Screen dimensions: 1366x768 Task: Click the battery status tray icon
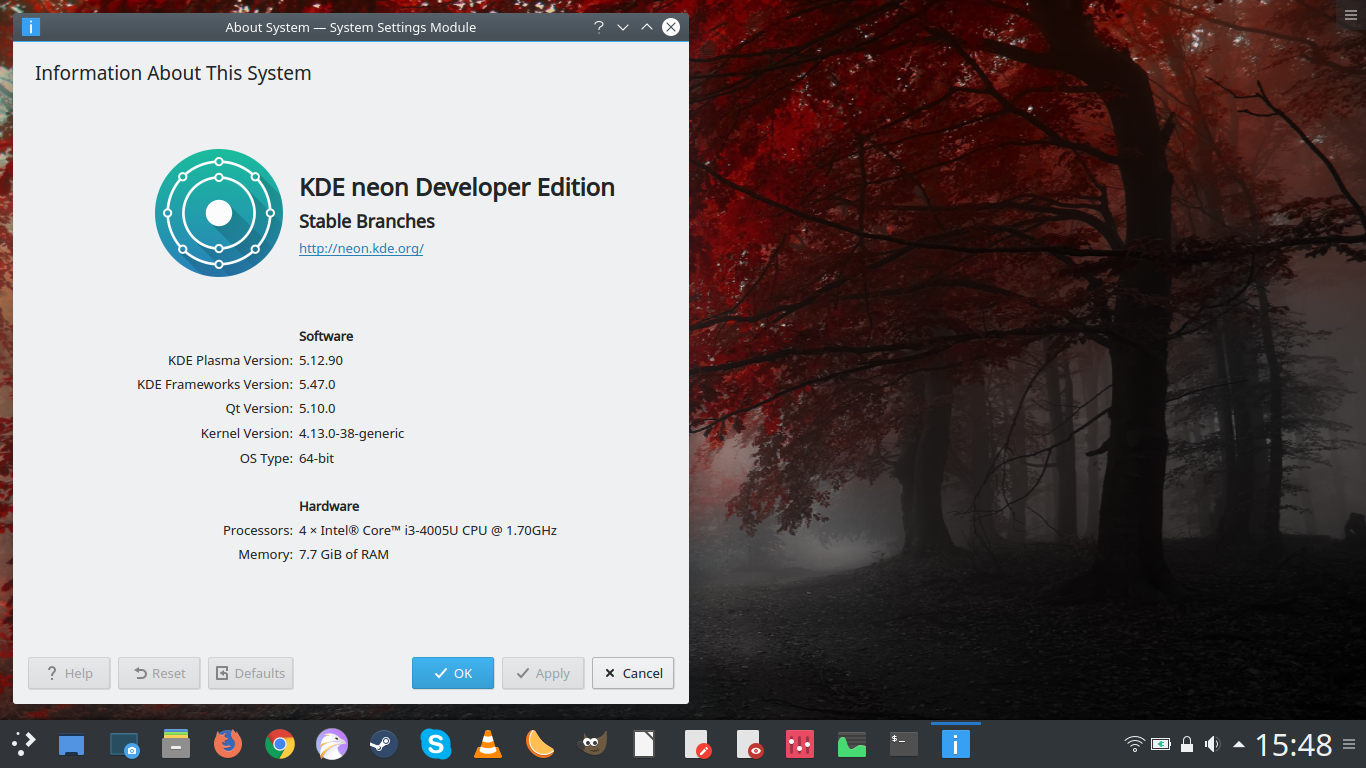pyautogui.click(x=1160, y=744)
